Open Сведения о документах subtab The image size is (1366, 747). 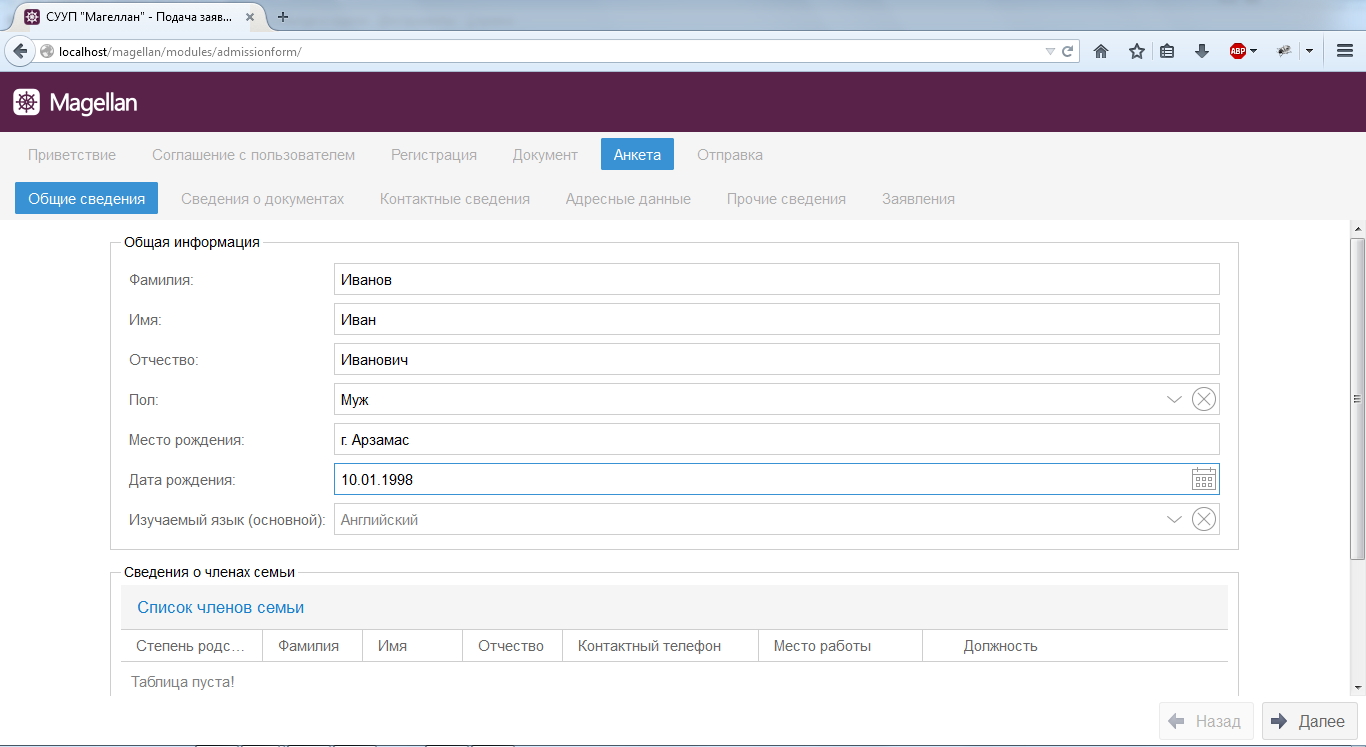coord(262,199)
